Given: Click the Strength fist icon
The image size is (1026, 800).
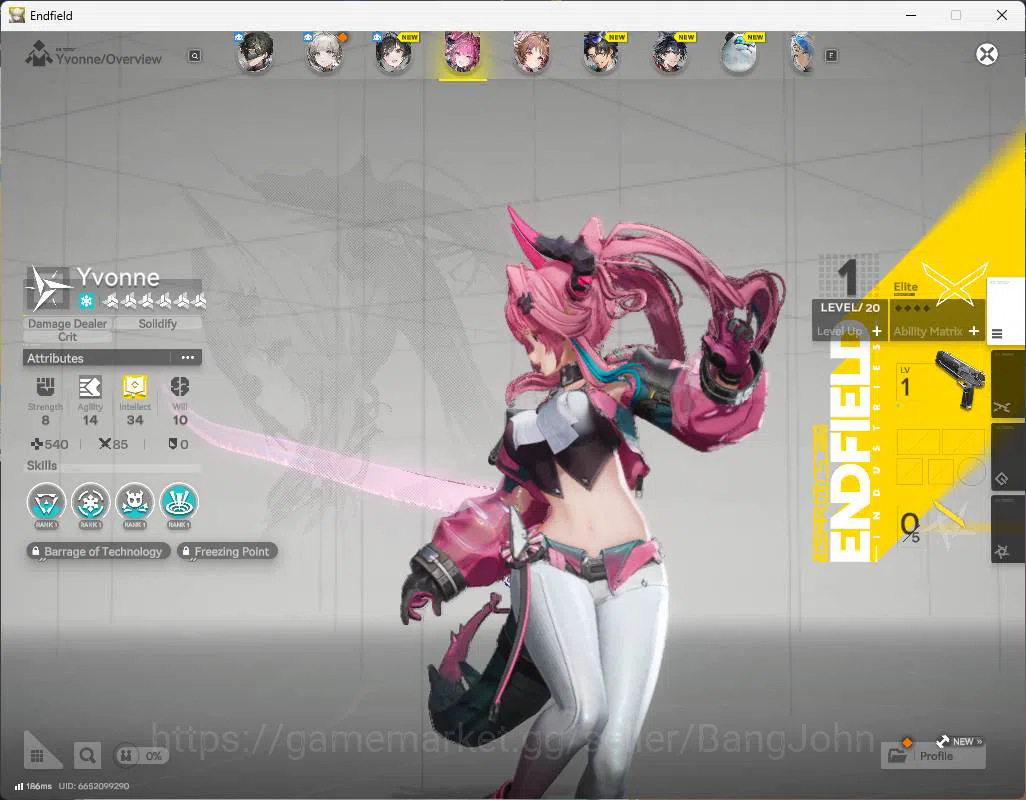Looking at the screenshot, I should [45, 387].
